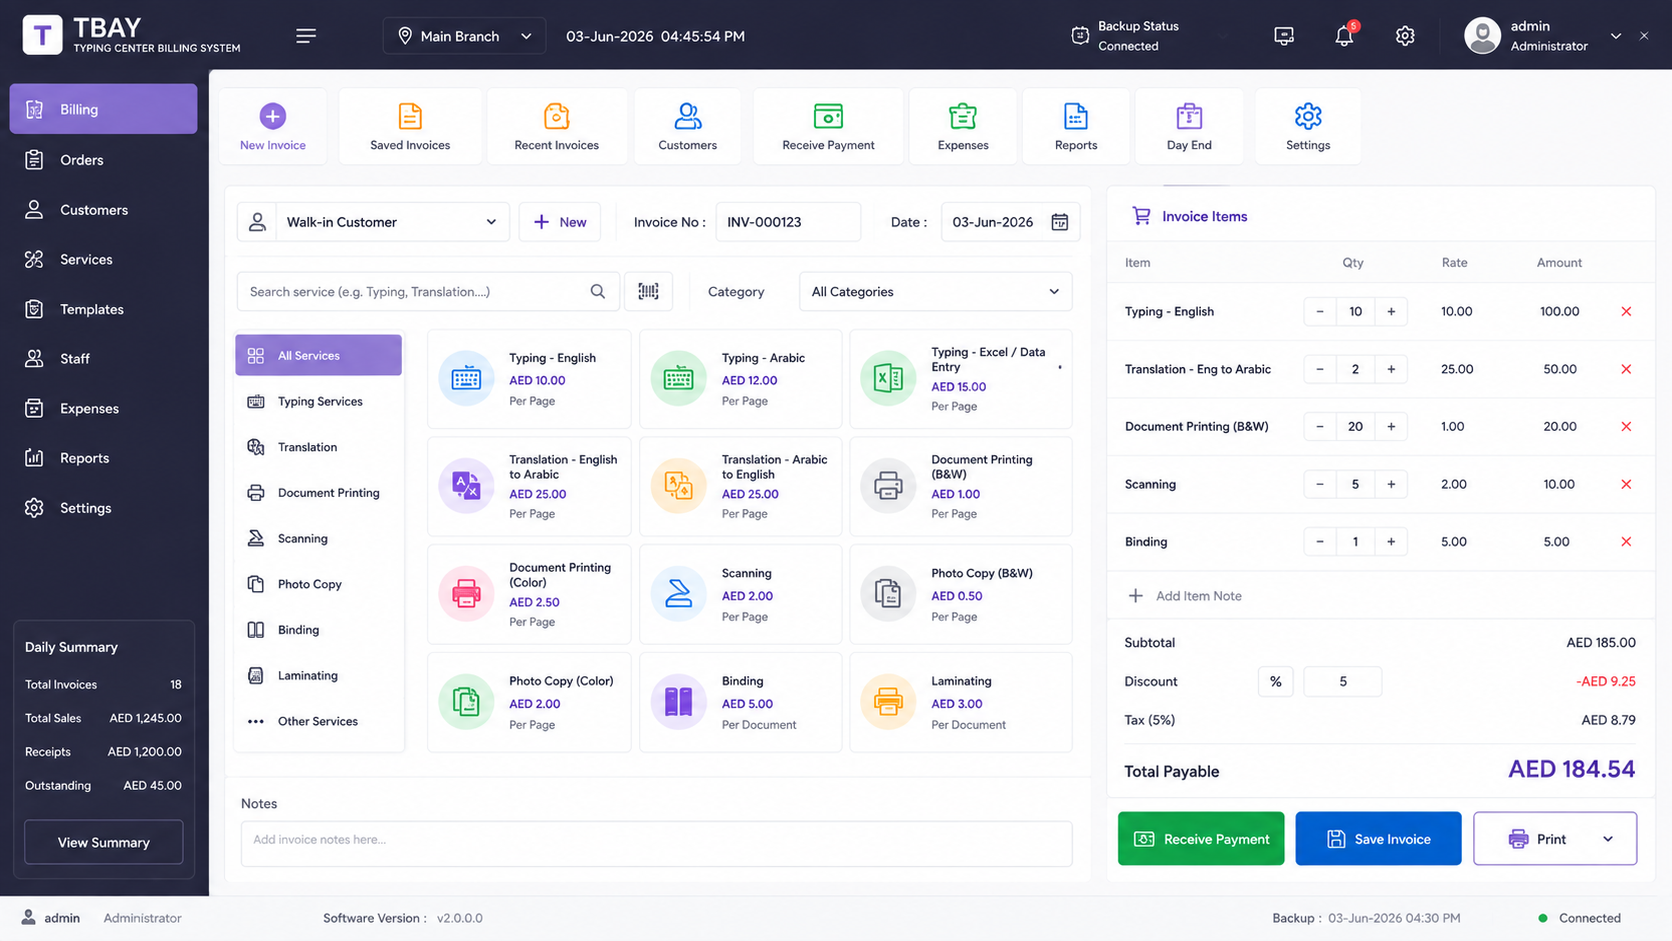Open Reports toolbar icon
This screenshot has height=941, width=1672.
point(1076,127)
